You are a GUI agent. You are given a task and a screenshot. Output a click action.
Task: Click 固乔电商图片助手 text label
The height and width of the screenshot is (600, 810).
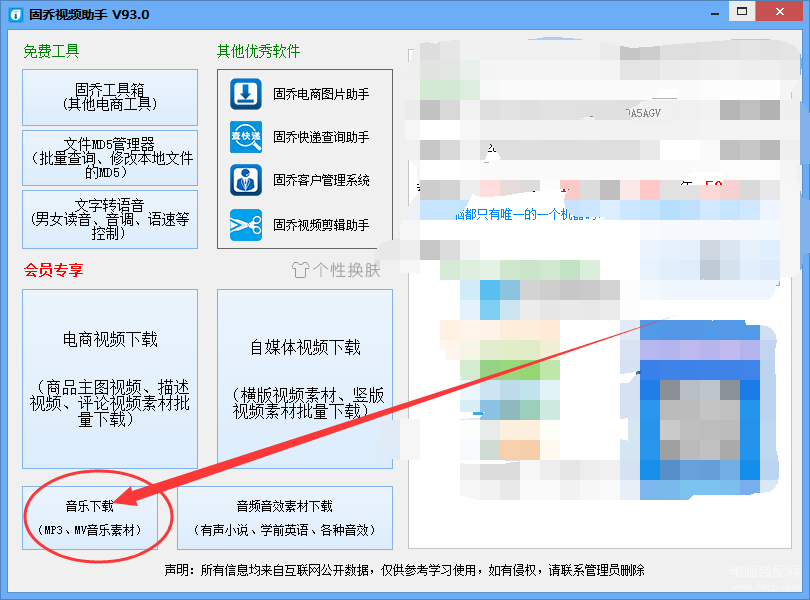click(x=321, y=94)
